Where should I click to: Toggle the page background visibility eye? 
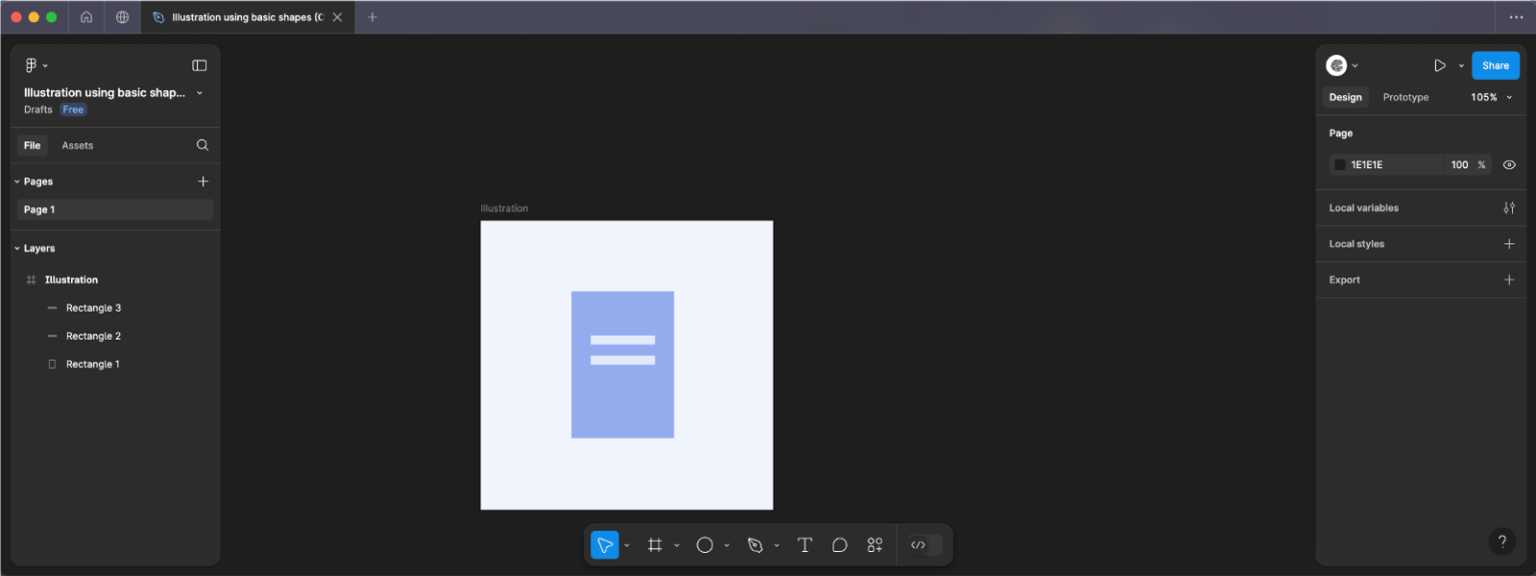coord(1508,164)
